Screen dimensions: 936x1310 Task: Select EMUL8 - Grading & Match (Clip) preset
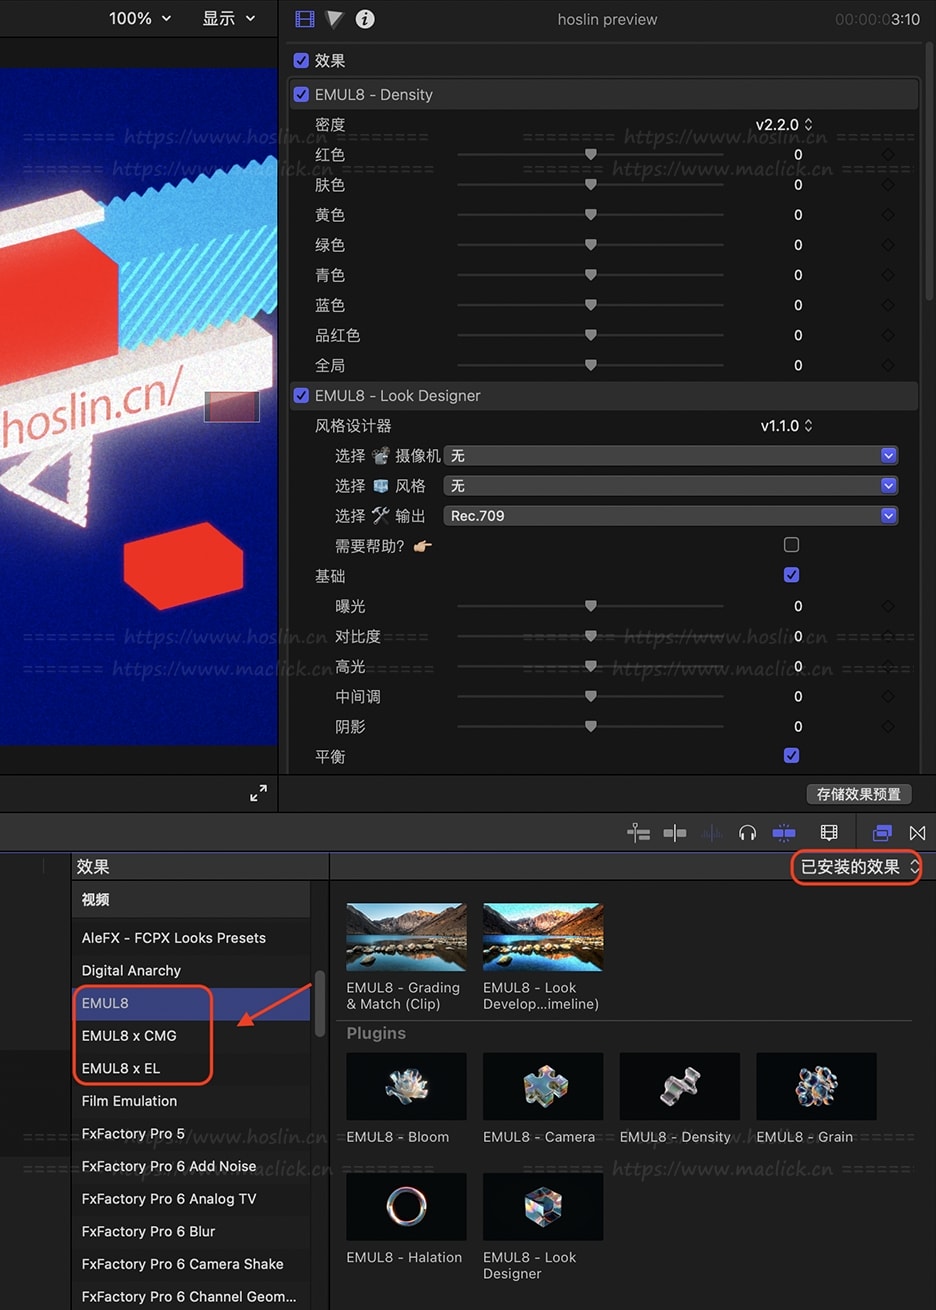point(406,937)
